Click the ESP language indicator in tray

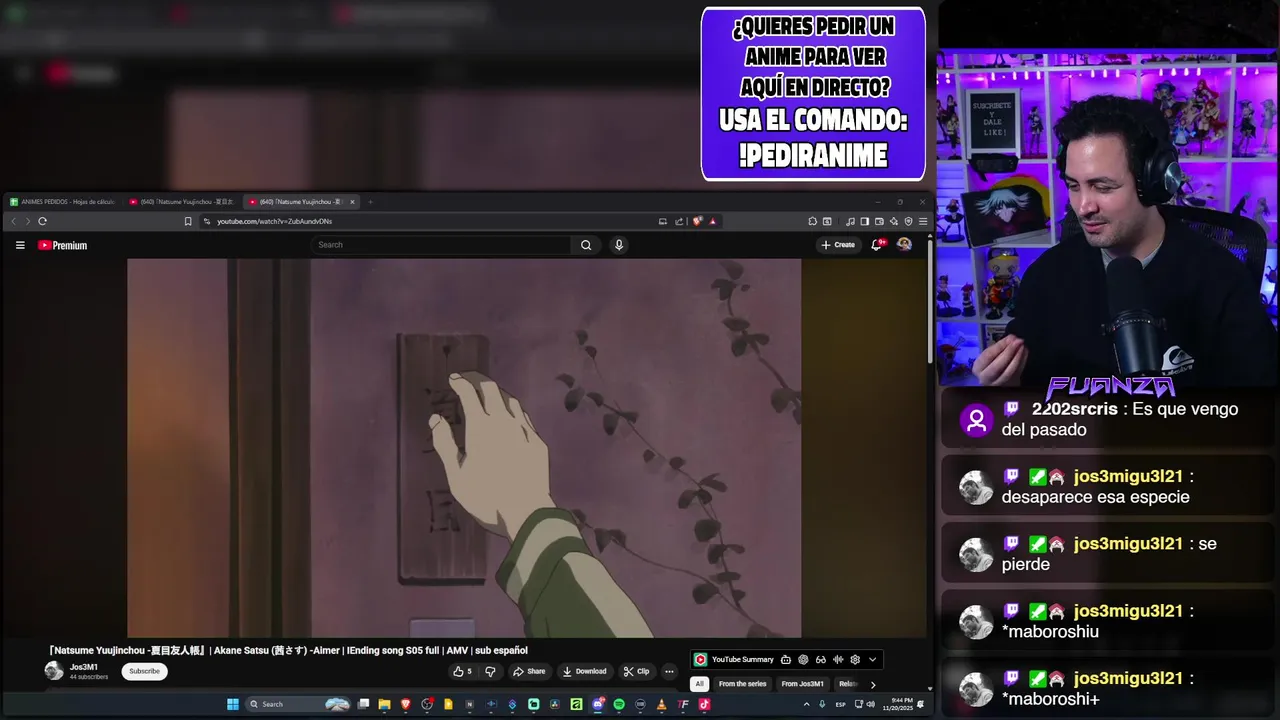[840, 704]
